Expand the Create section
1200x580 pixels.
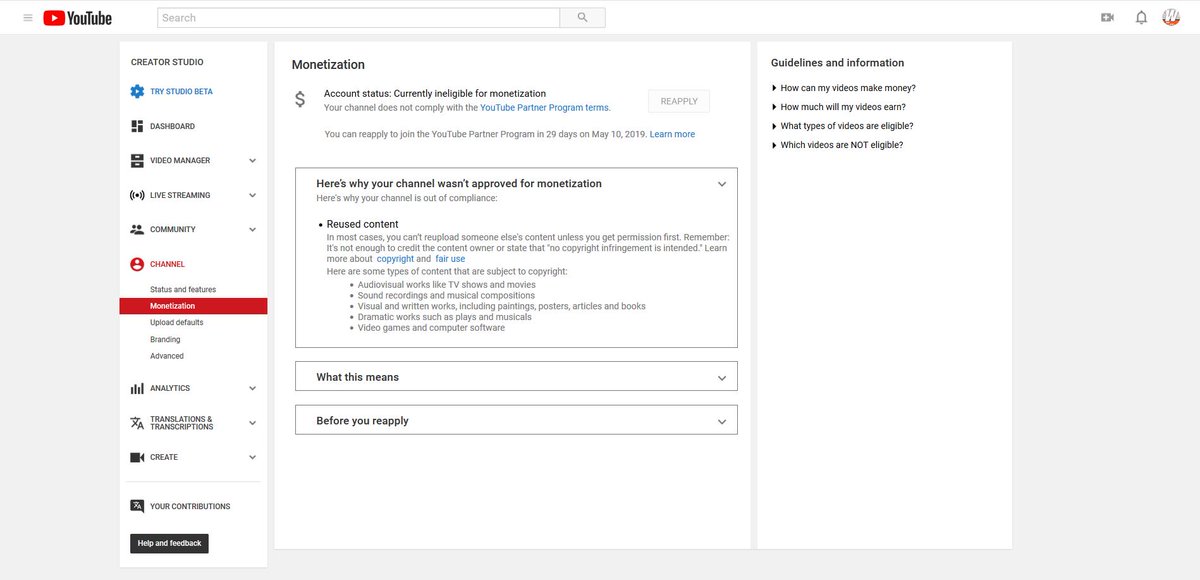pos(252,457)
